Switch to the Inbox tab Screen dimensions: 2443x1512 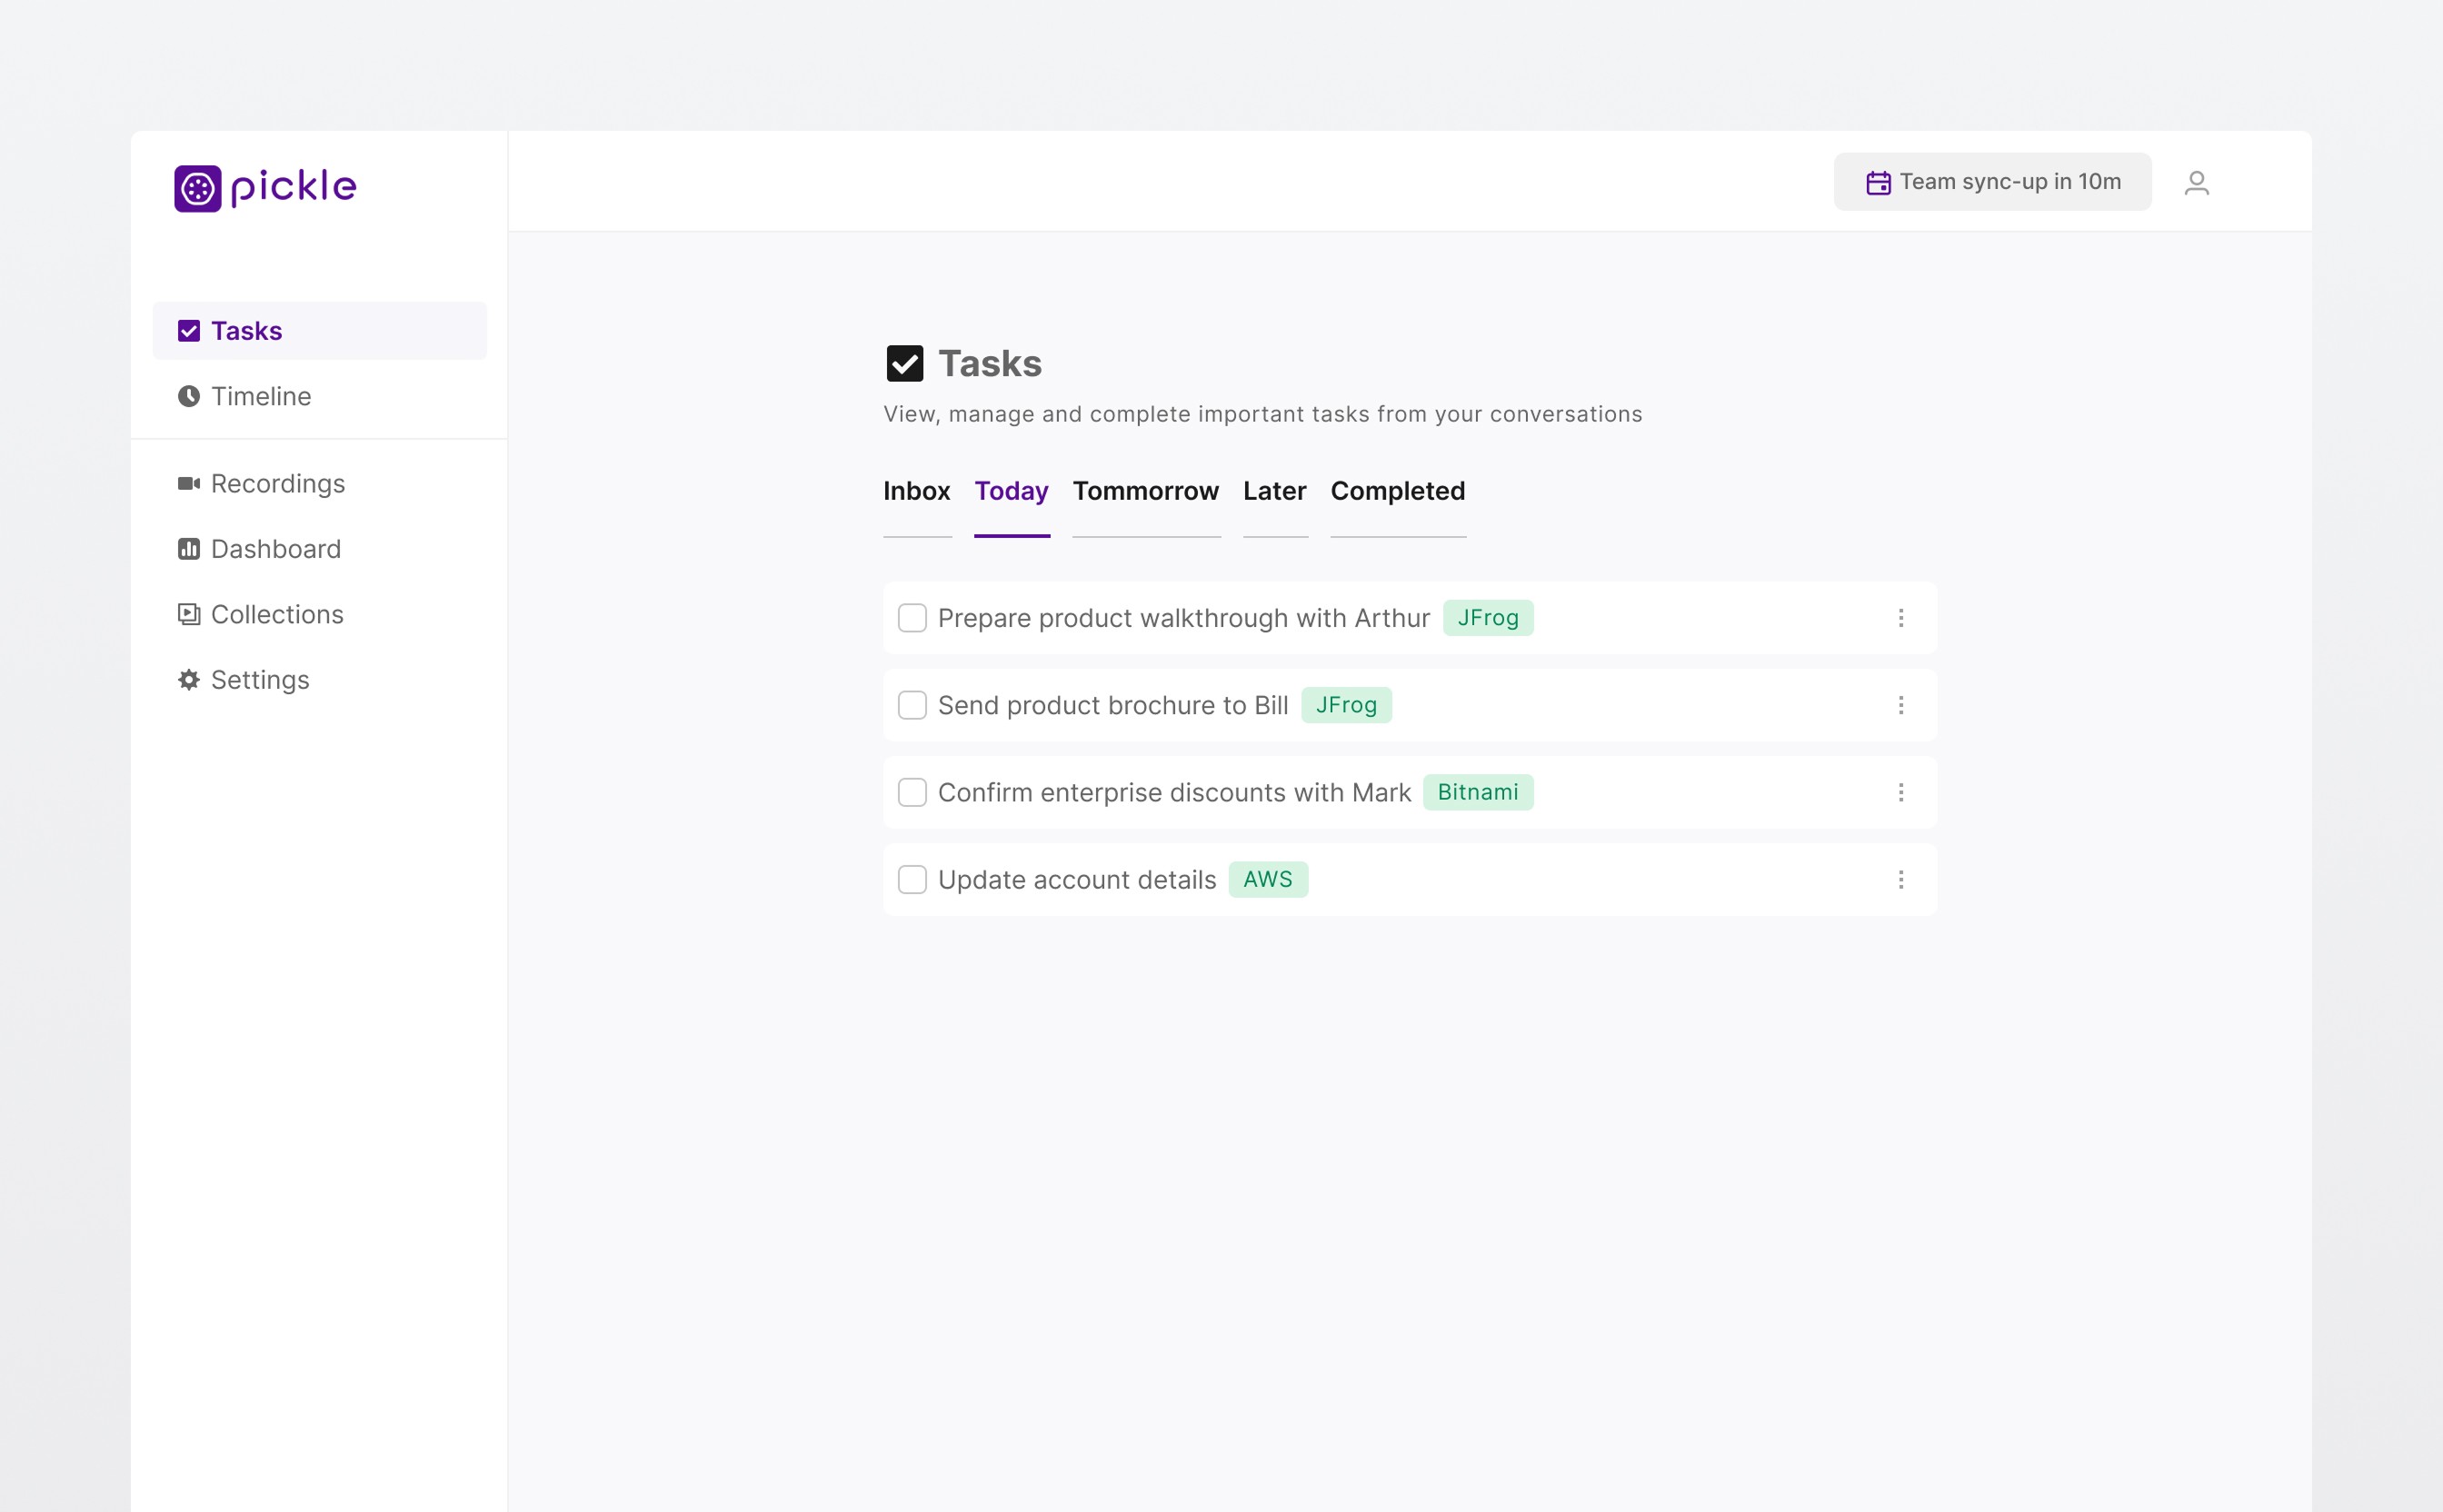pyautogui.click(x=916, y=491)
